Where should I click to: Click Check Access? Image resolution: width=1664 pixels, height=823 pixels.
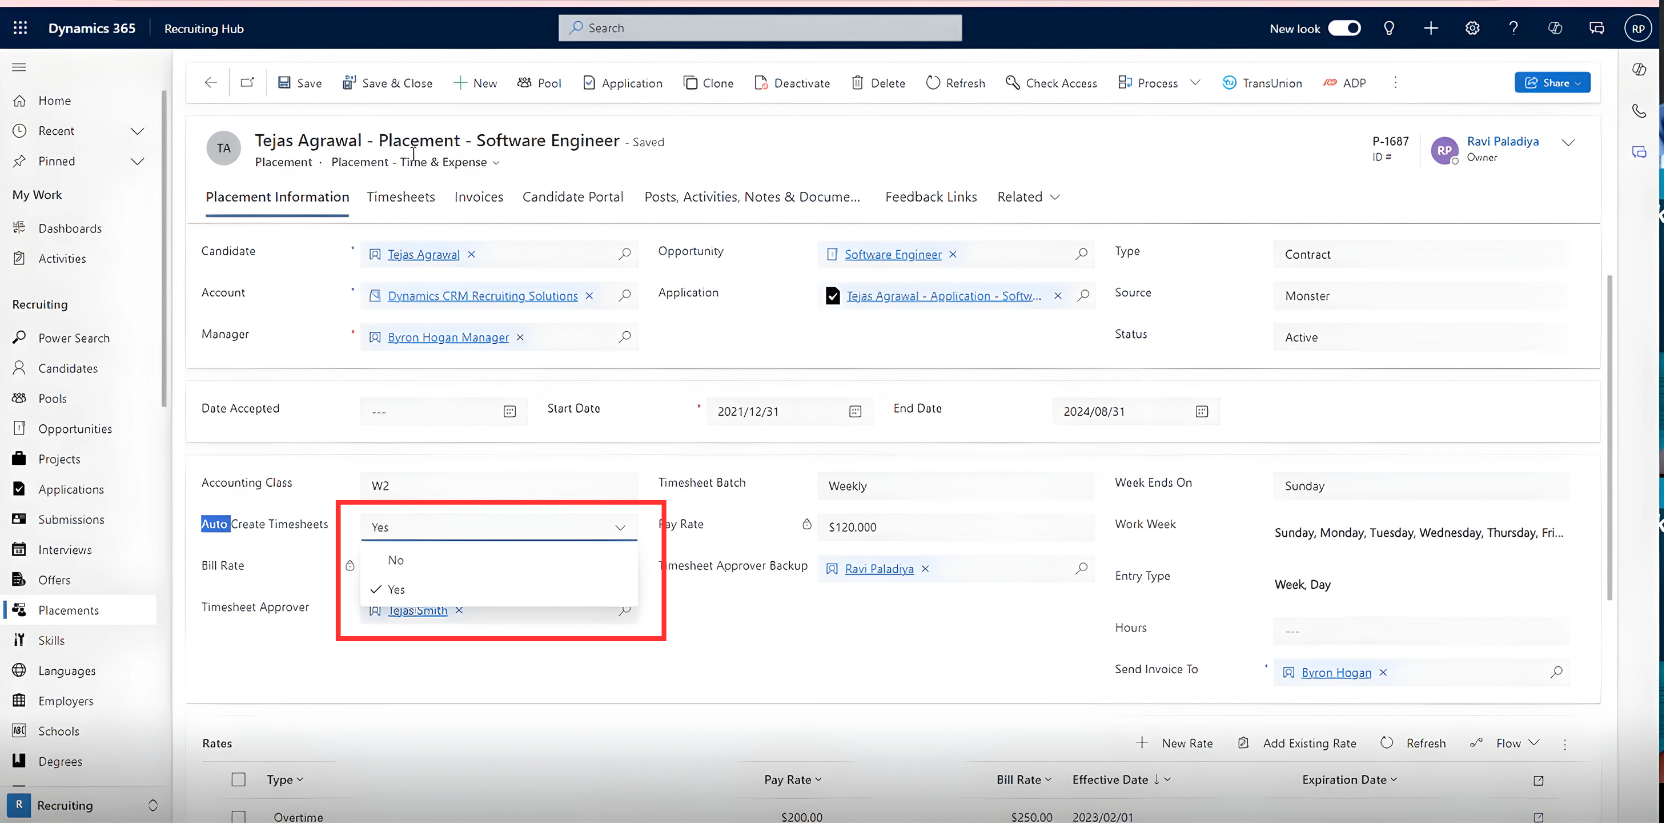pyautogui.click(x=1051, y=83)
